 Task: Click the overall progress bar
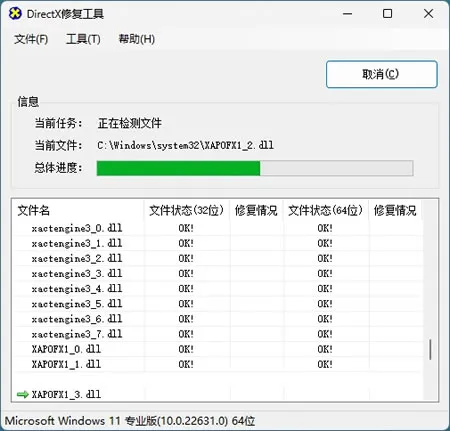[255, 168]
